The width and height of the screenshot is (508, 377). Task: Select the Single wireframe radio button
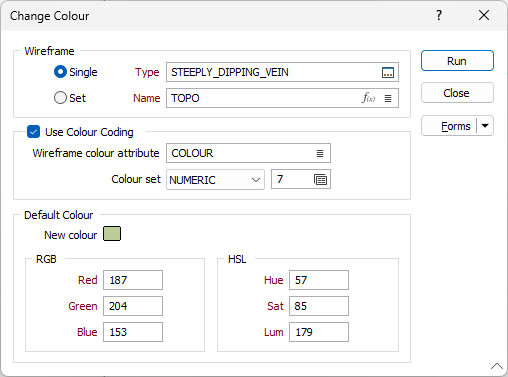coord(60,72)
